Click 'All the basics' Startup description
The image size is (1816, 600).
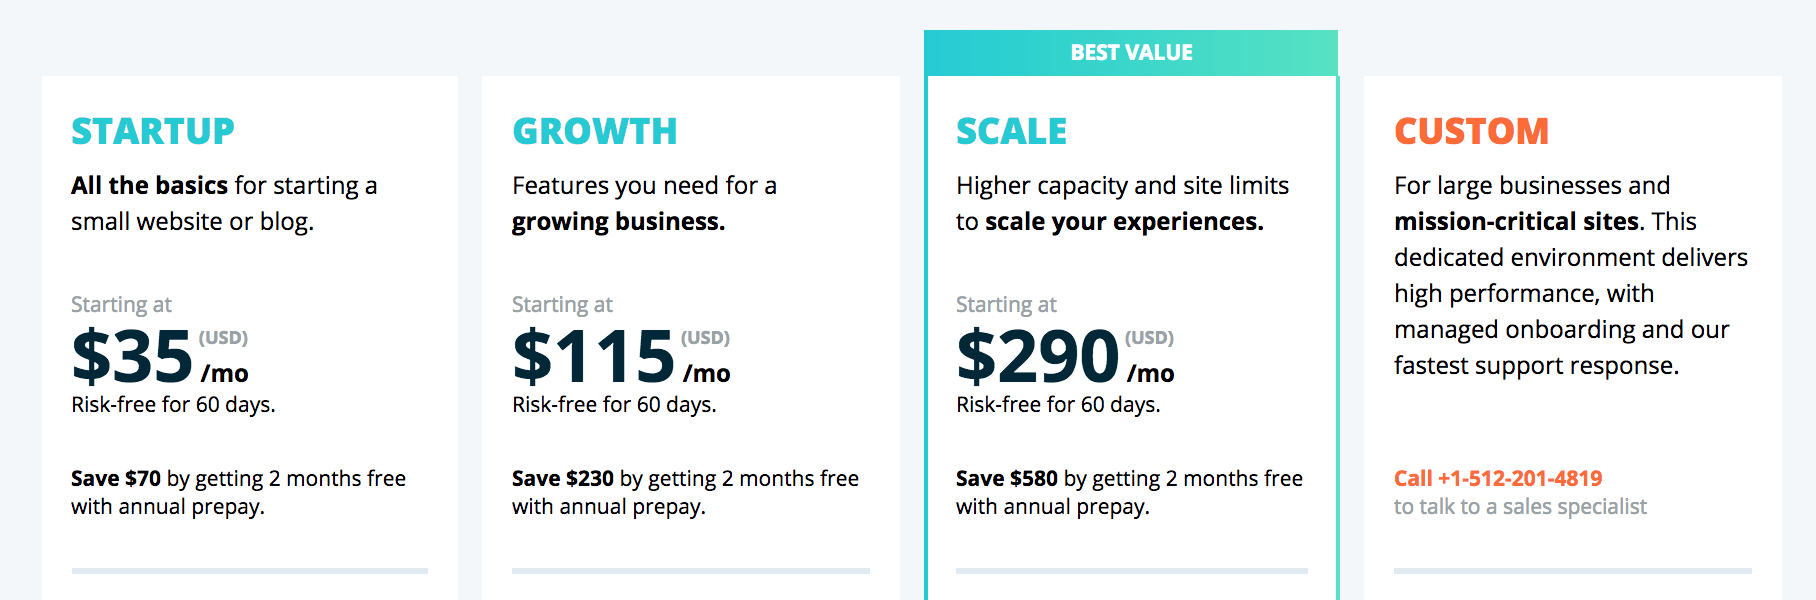[x=150, y=185]
